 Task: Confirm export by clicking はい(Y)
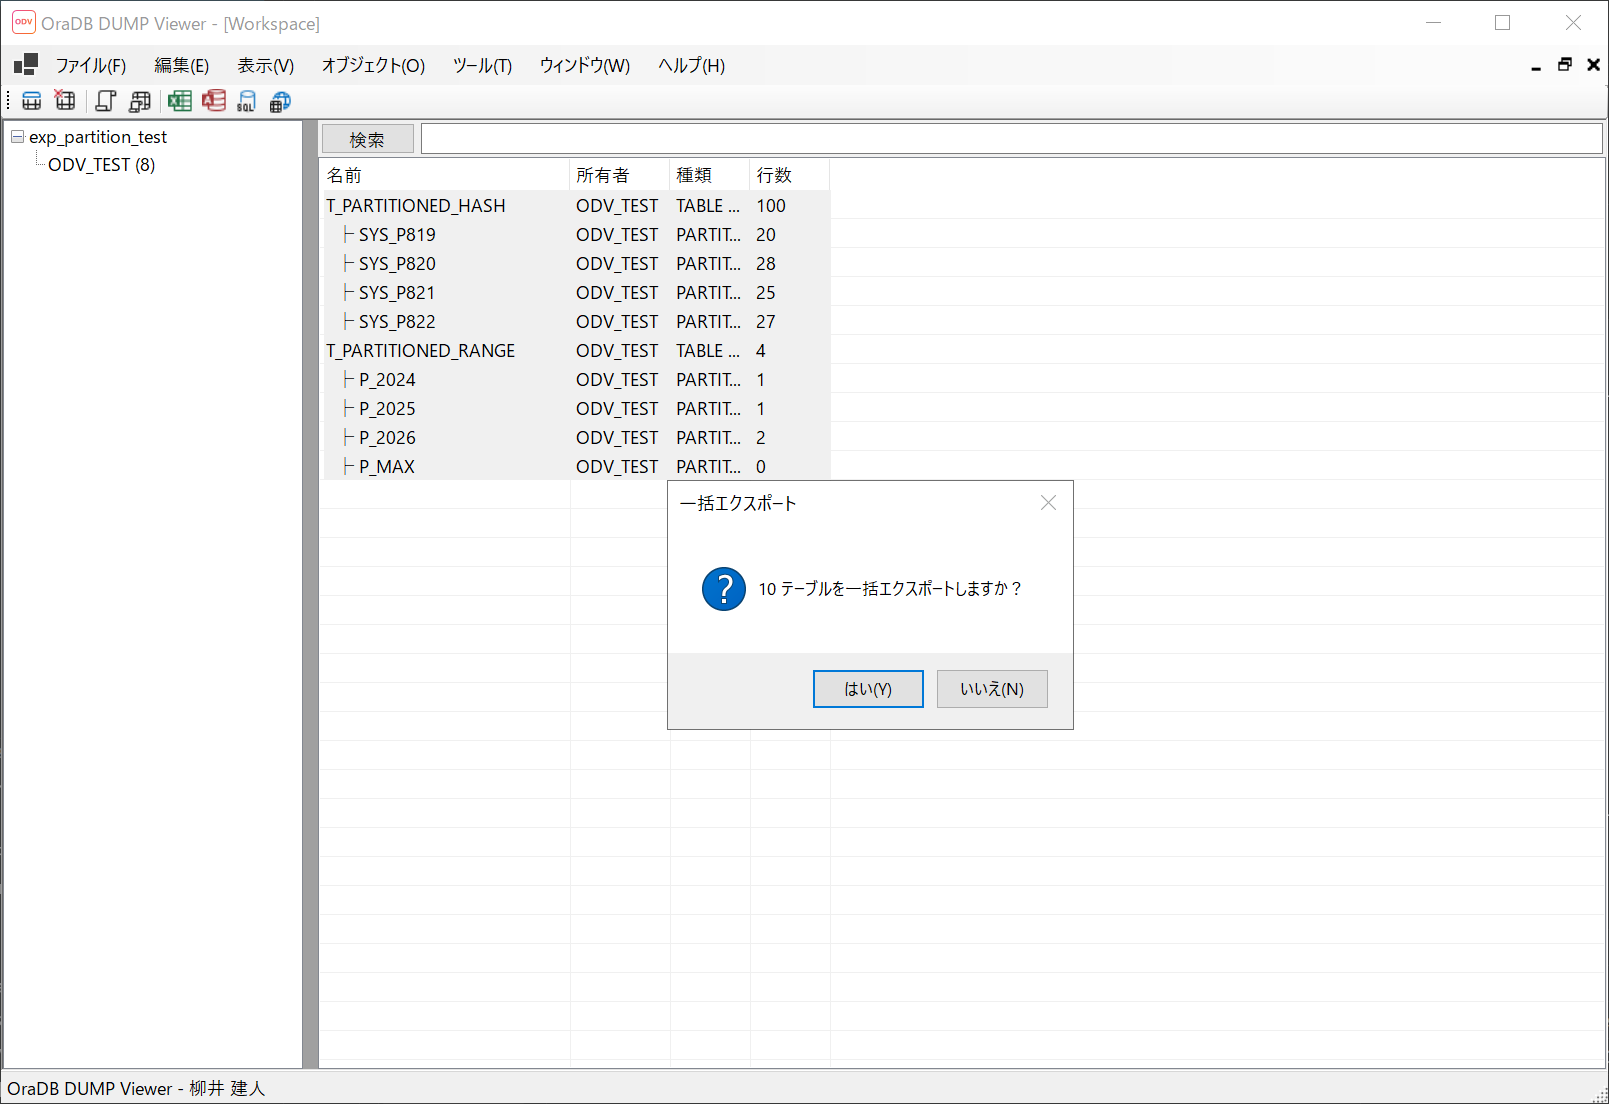coord(867,688)
